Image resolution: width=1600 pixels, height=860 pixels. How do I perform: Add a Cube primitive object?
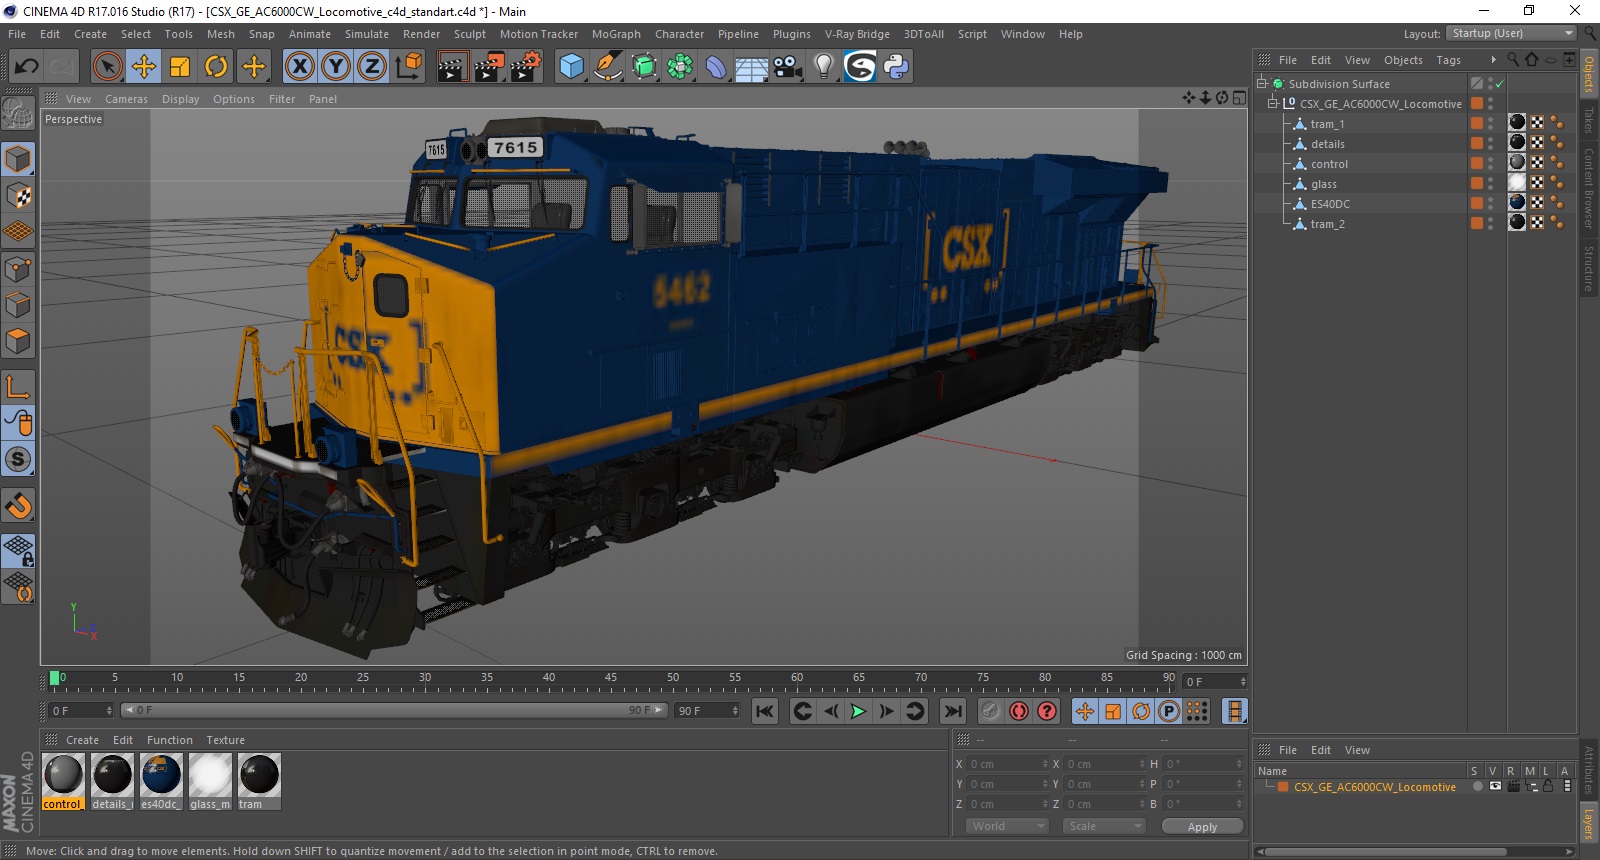tap(571, 67)
